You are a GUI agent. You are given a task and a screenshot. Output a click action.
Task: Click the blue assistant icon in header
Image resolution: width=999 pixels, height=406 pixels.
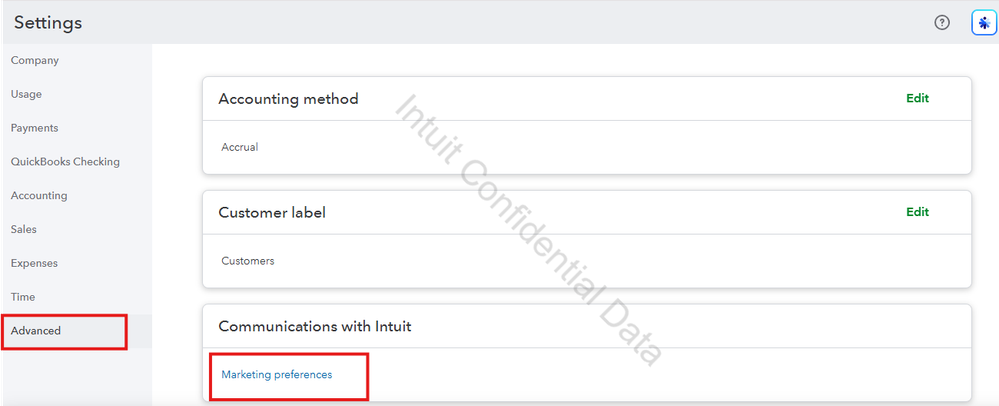click(981, 23)
